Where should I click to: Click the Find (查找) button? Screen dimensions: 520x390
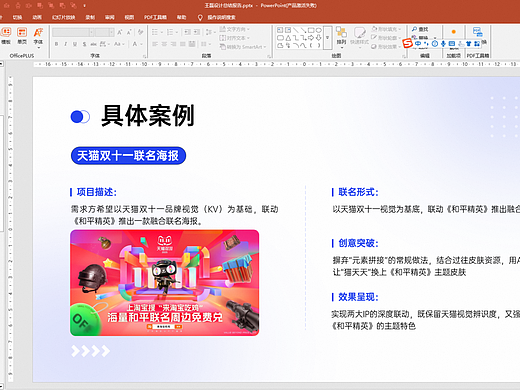(x=420, y=29)
